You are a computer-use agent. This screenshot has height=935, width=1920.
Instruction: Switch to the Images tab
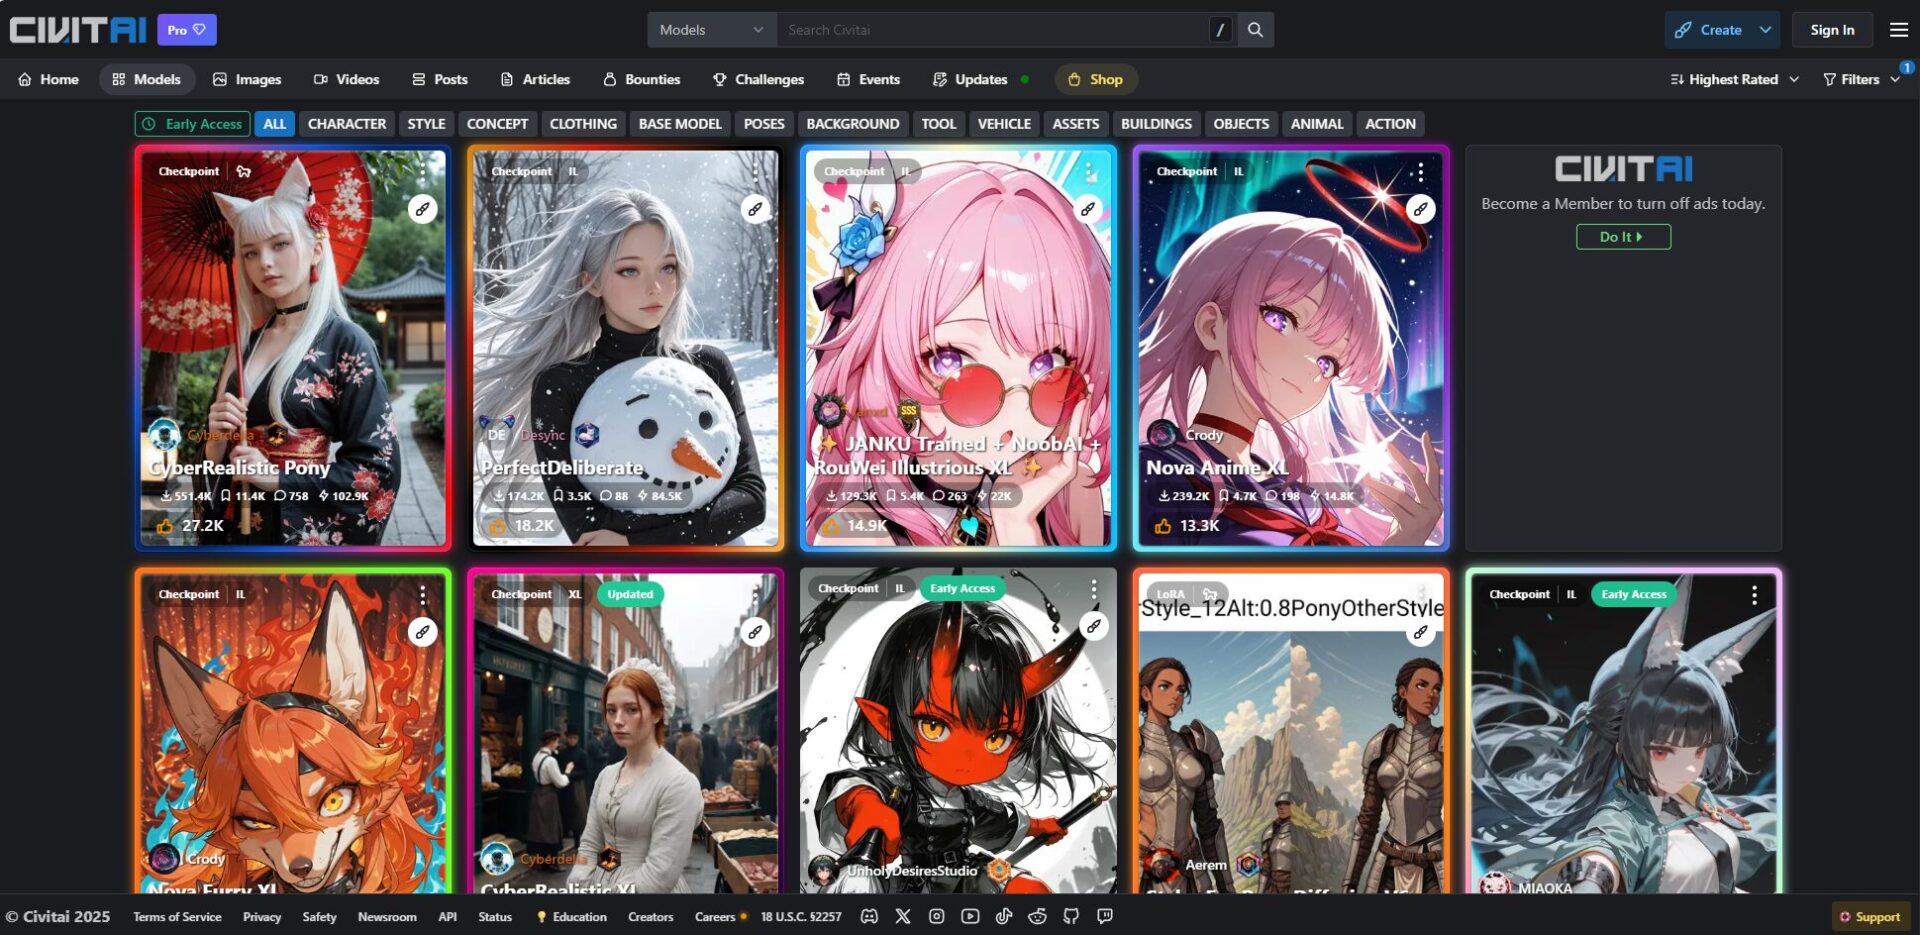click(247, 79)
